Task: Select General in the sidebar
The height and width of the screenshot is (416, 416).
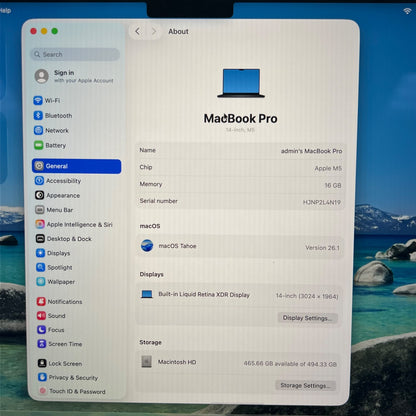Action: tap(77, 166)
